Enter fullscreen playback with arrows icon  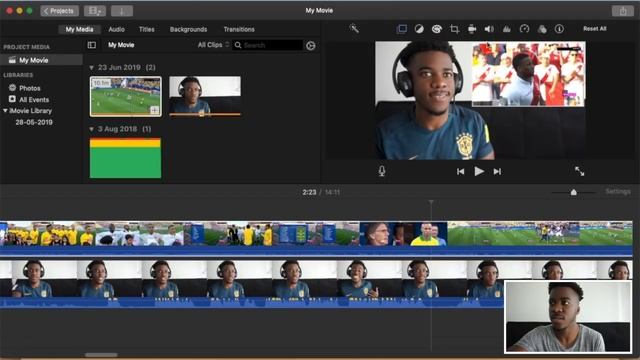click(x=580, y=171)
